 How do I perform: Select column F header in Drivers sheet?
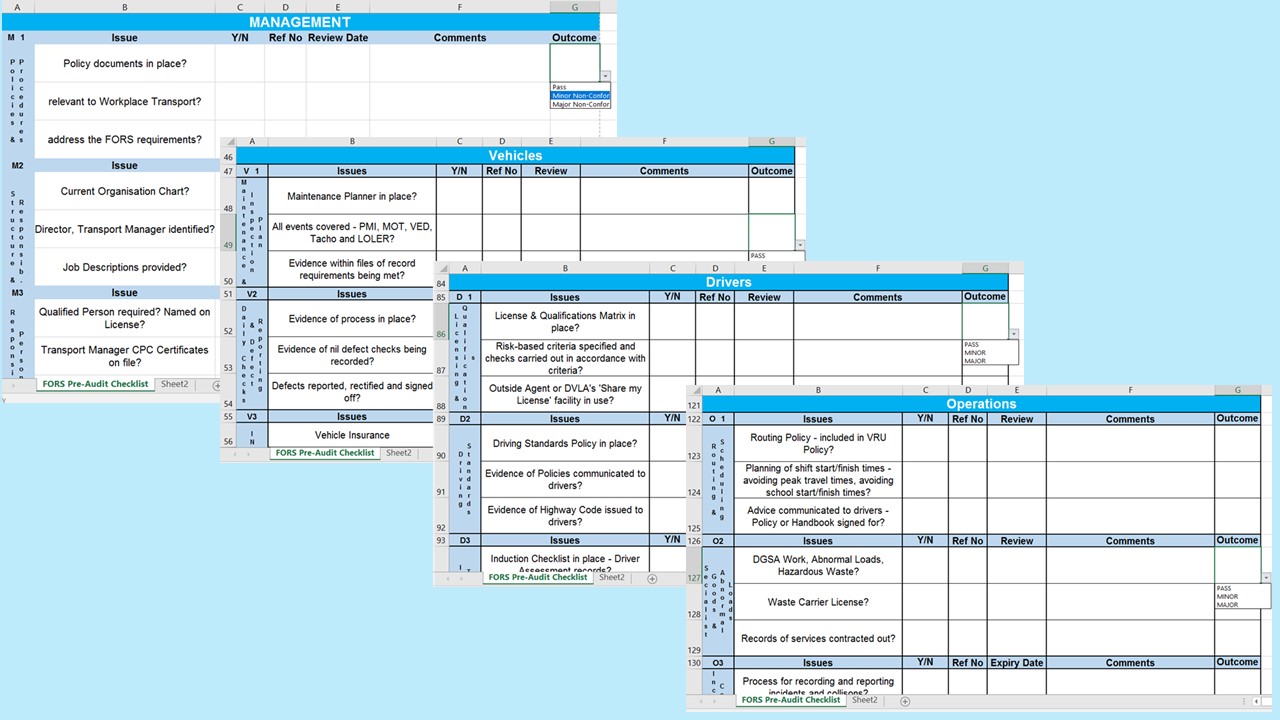click(x=877, y=269)
